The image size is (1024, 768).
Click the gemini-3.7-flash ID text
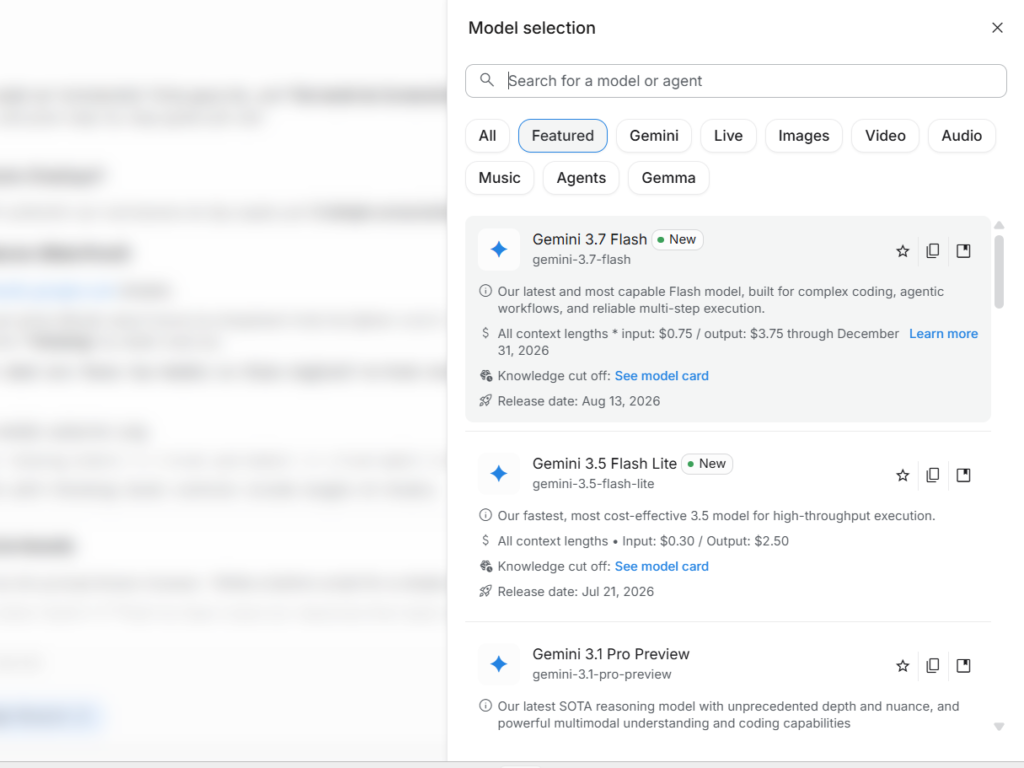[x=581, y=259]
